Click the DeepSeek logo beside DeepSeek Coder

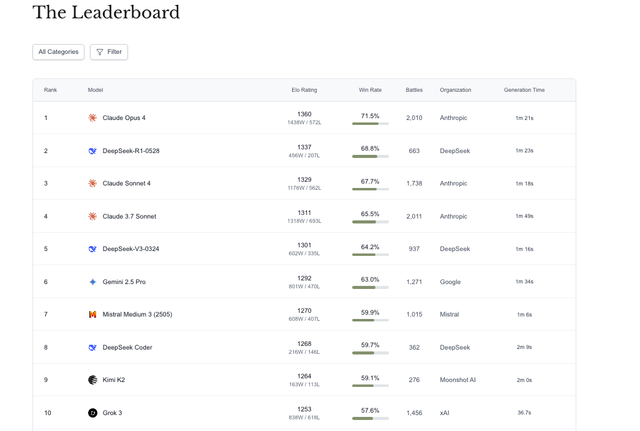point(93,347)
